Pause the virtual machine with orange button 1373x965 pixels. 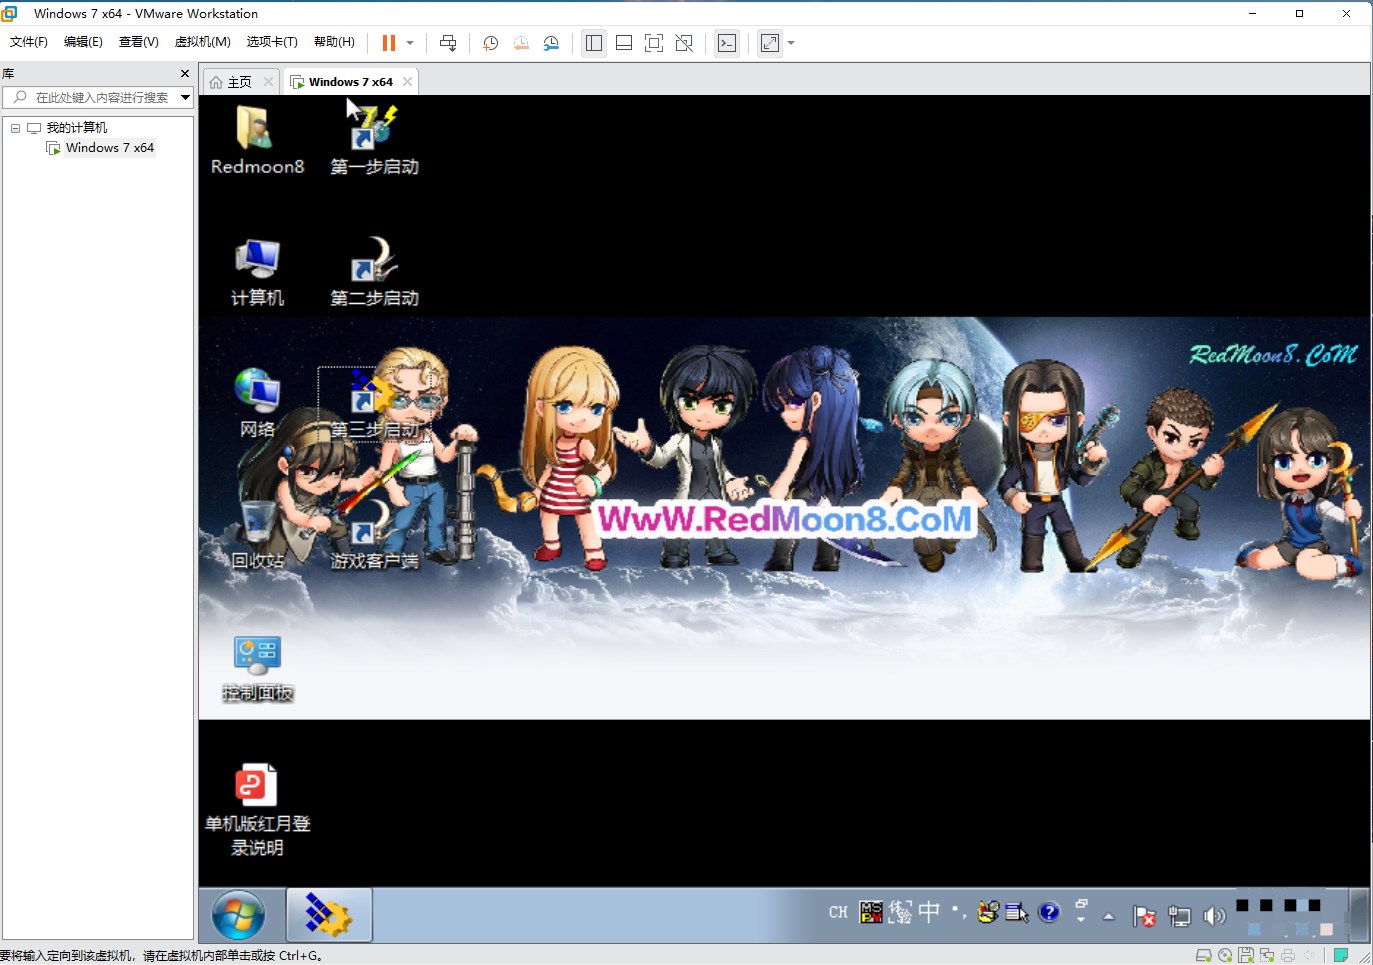click(389, 43)
